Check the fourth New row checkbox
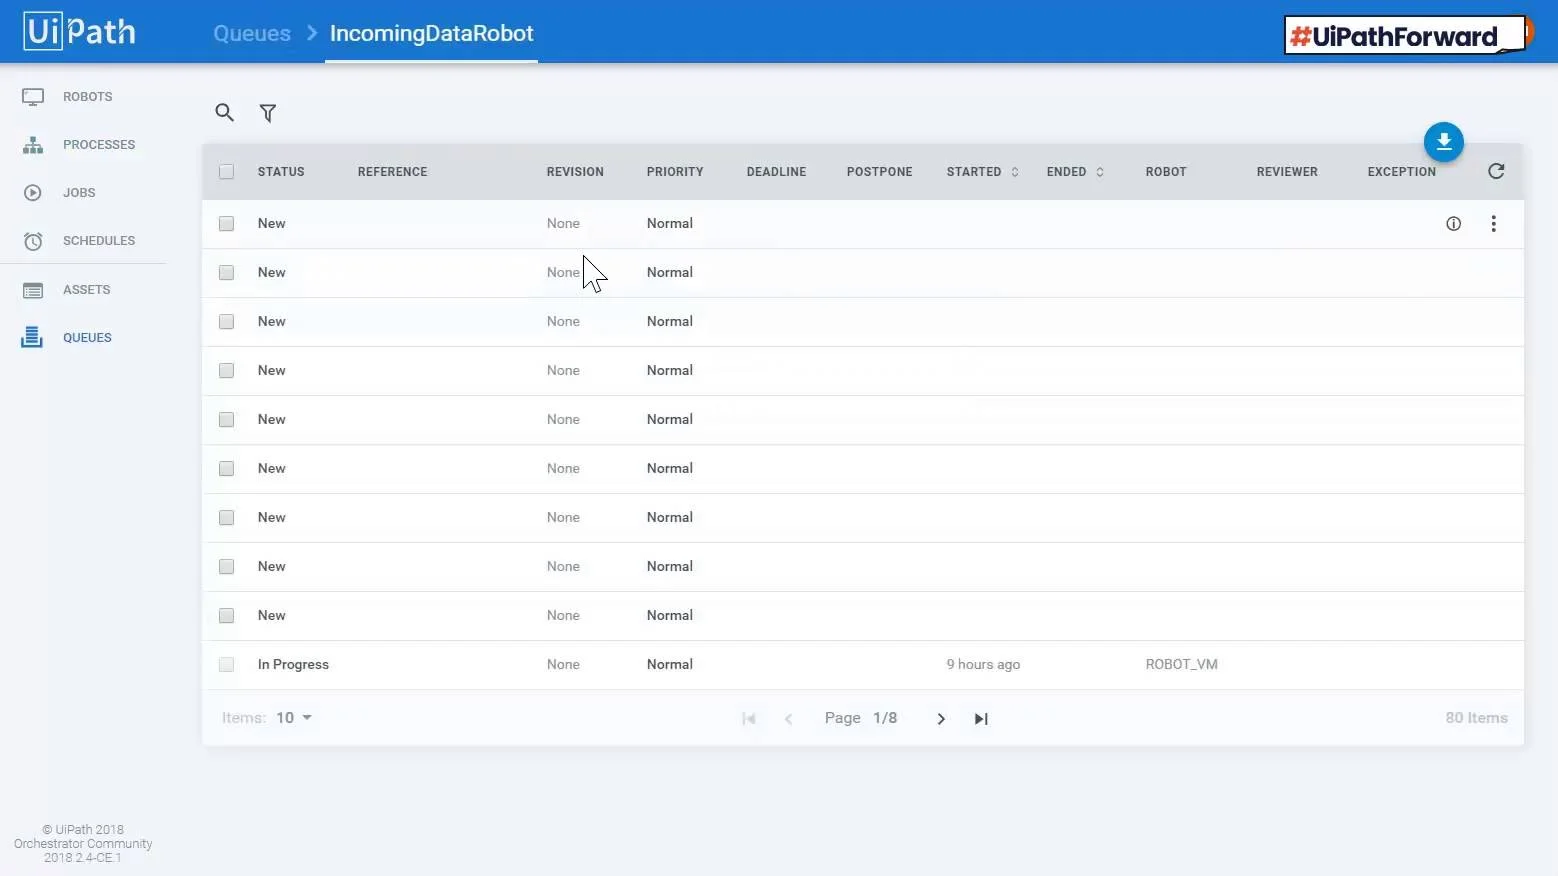1558x876 pixels. [227, 371]
